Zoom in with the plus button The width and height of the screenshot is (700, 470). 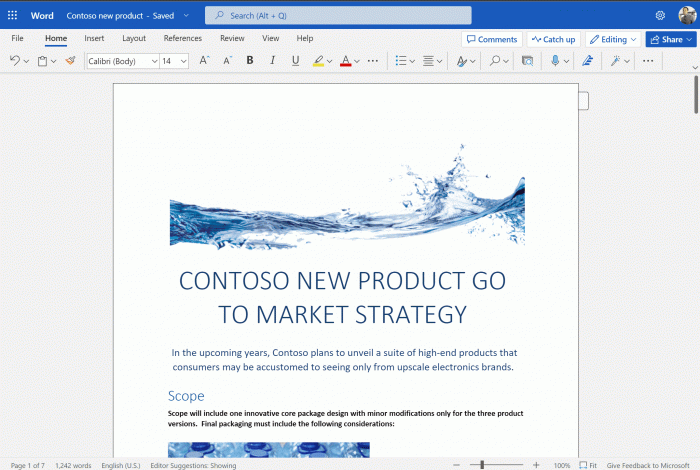tap(536, 465)
